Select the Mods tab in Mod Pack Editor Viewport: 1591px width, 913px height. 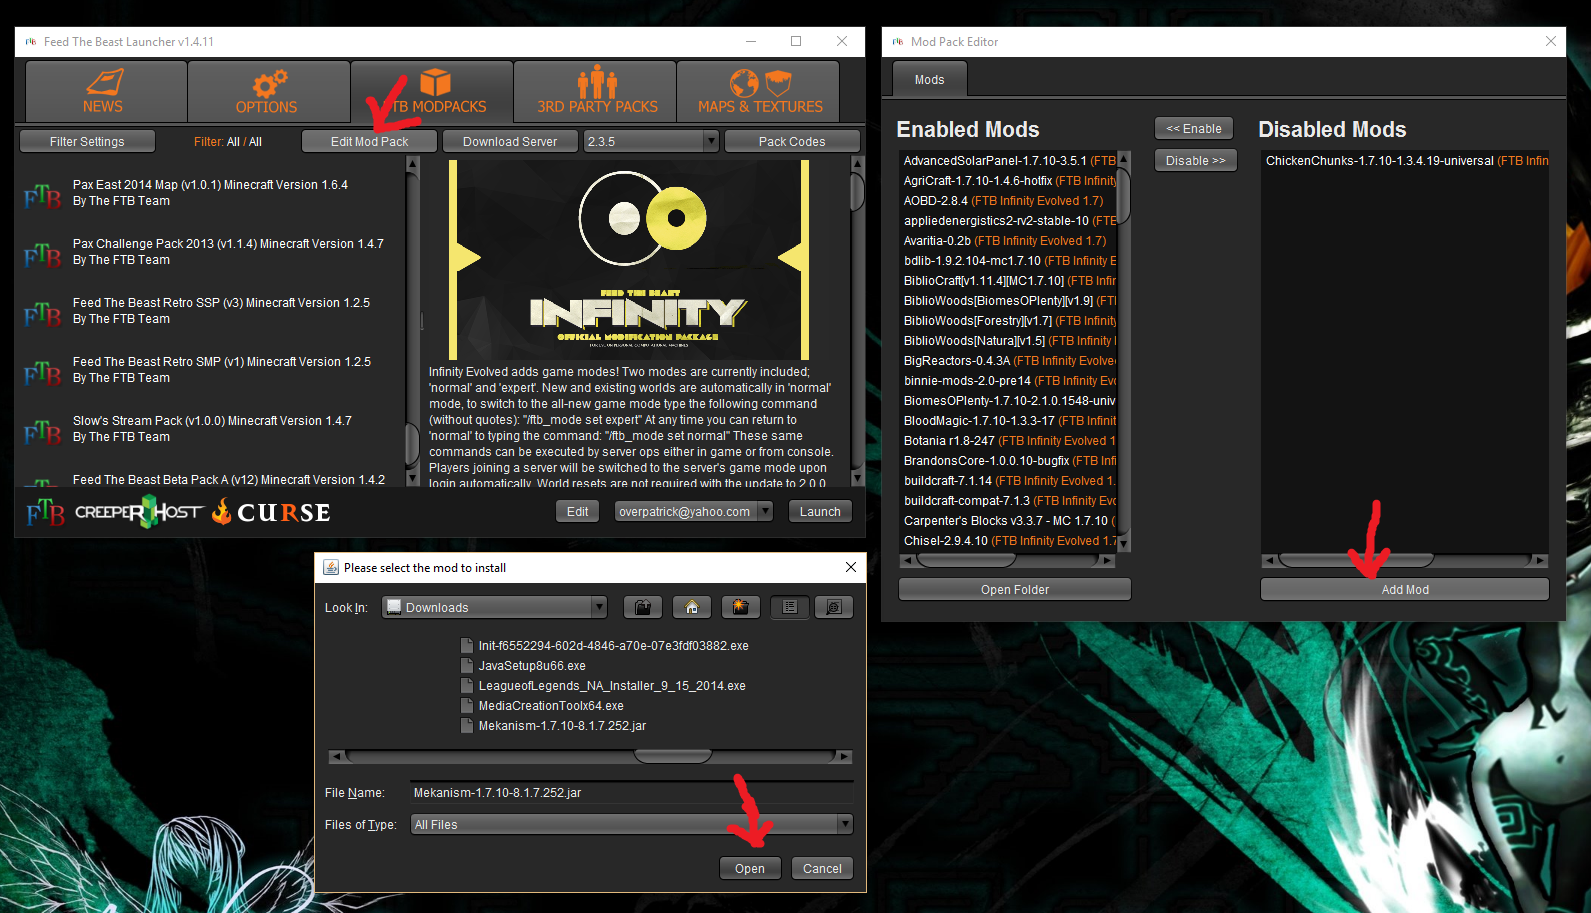coord(929,80)
